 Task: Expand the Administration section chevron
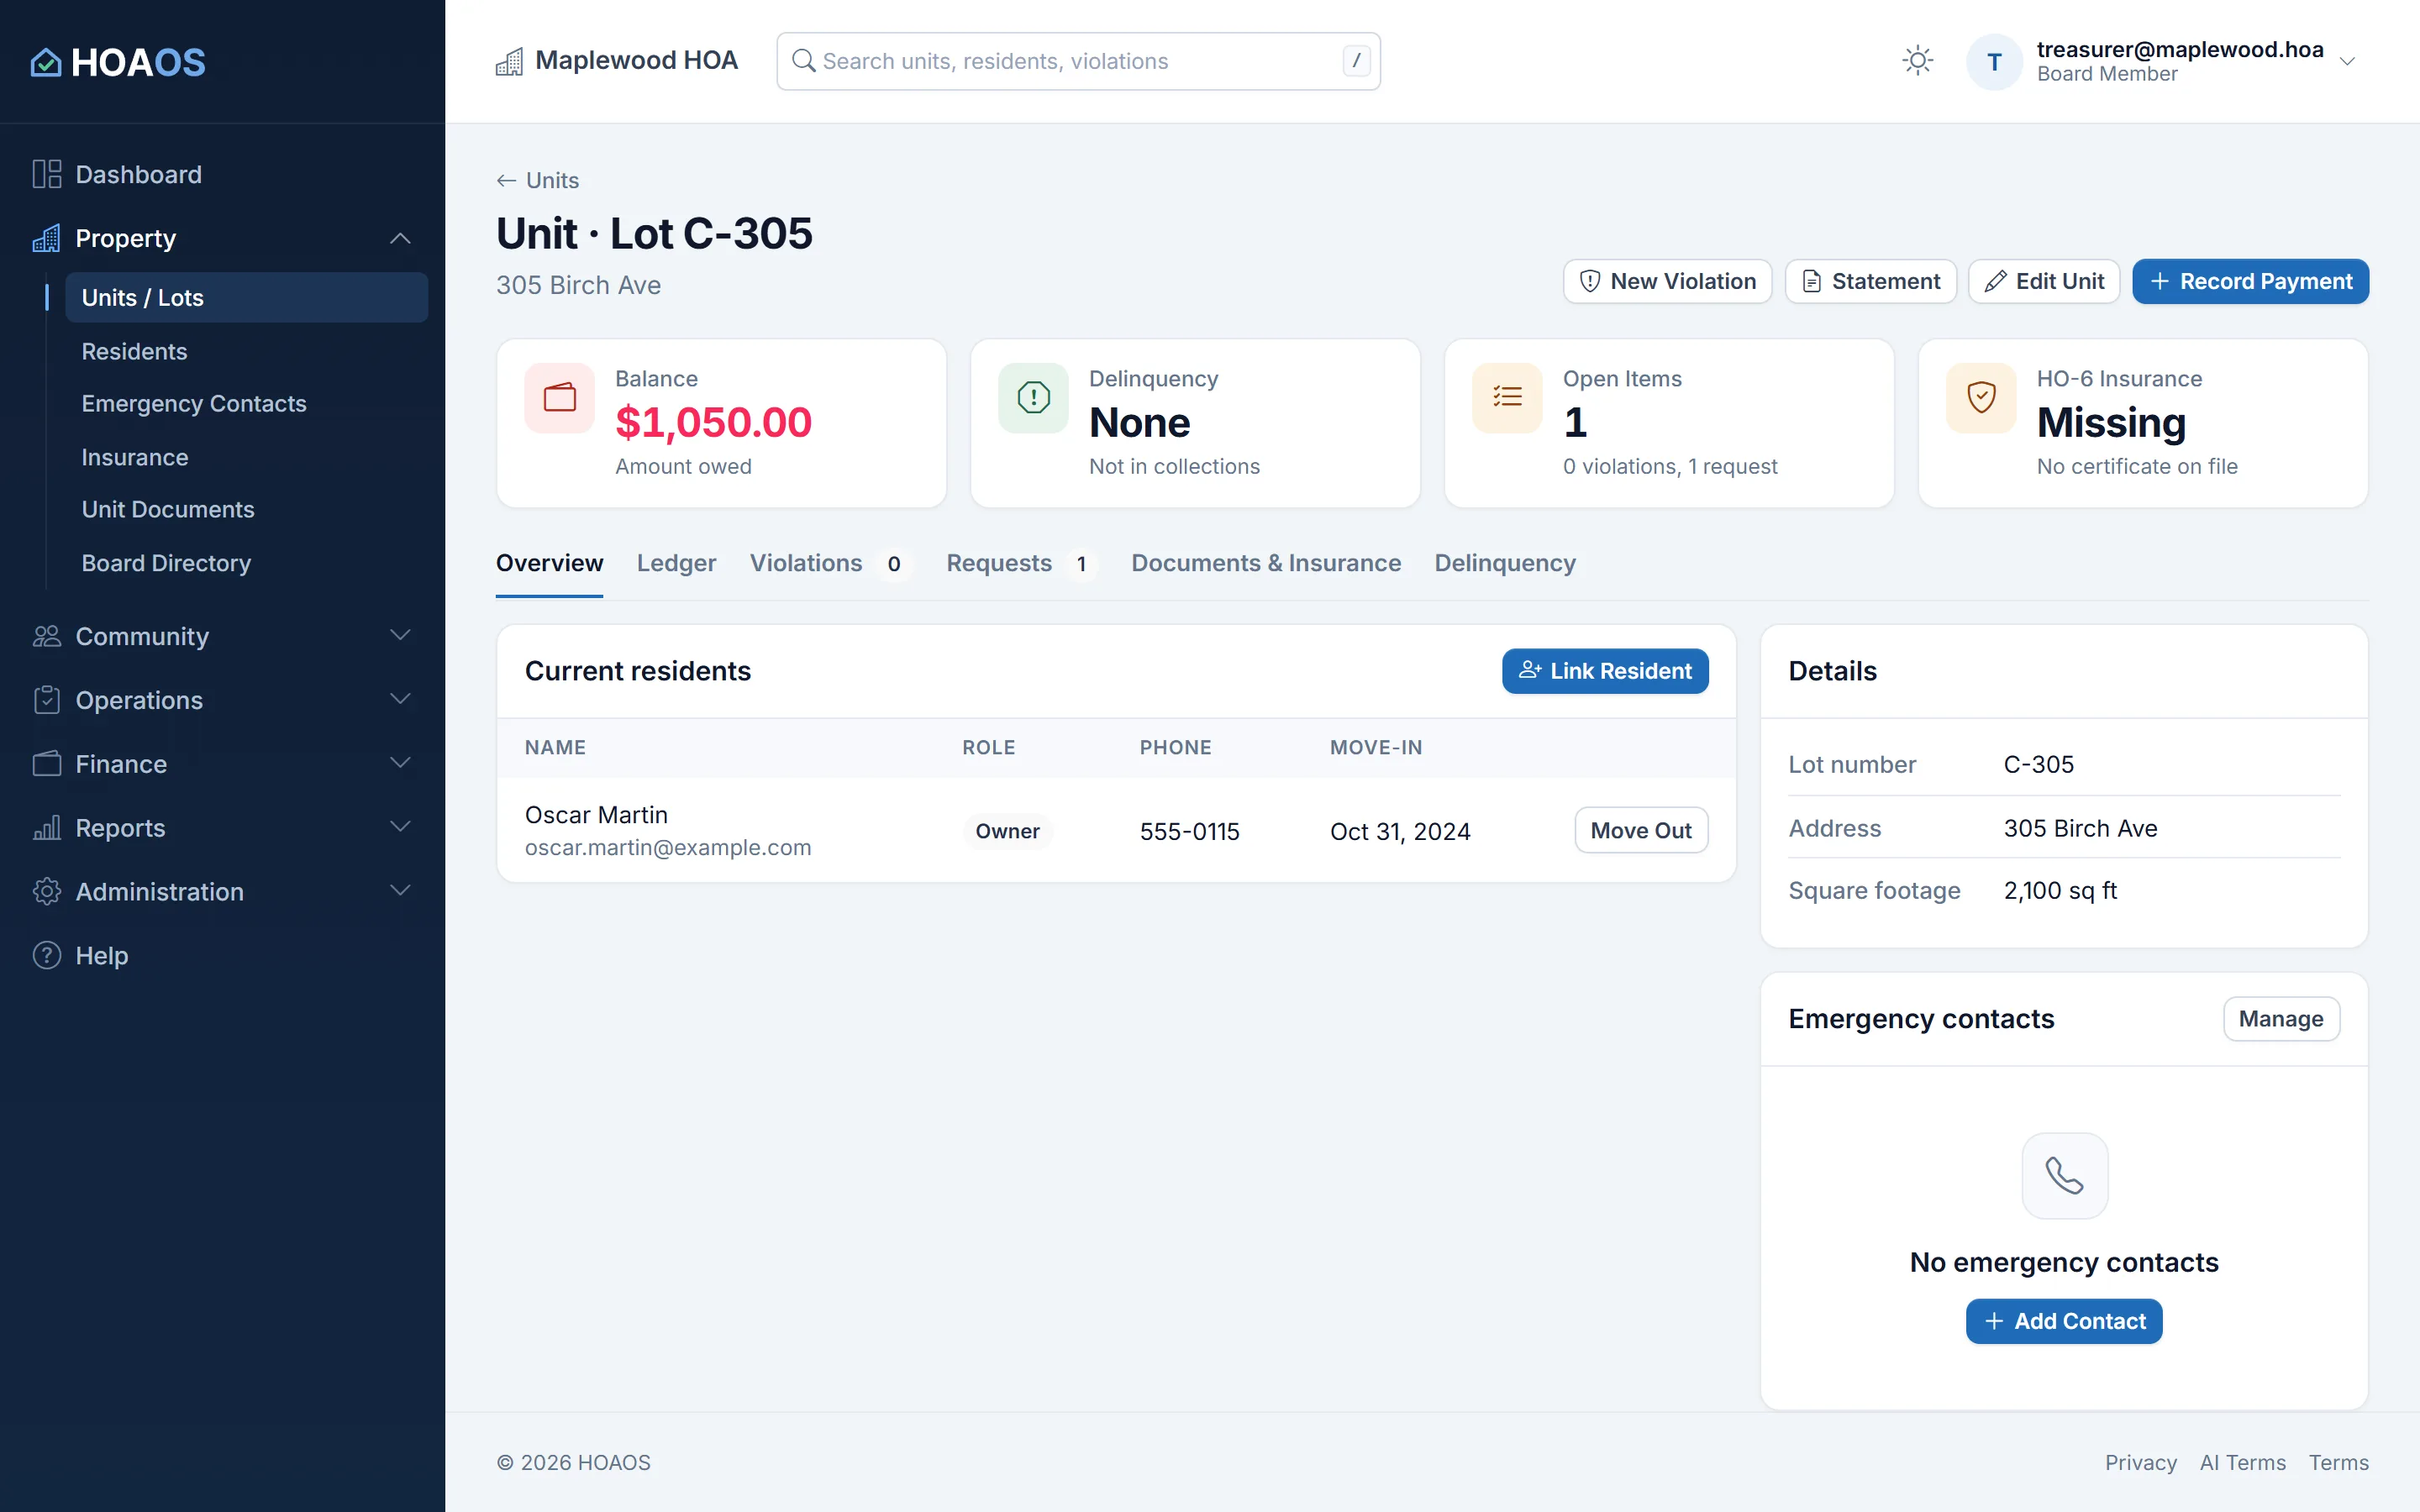coord(400,891)
